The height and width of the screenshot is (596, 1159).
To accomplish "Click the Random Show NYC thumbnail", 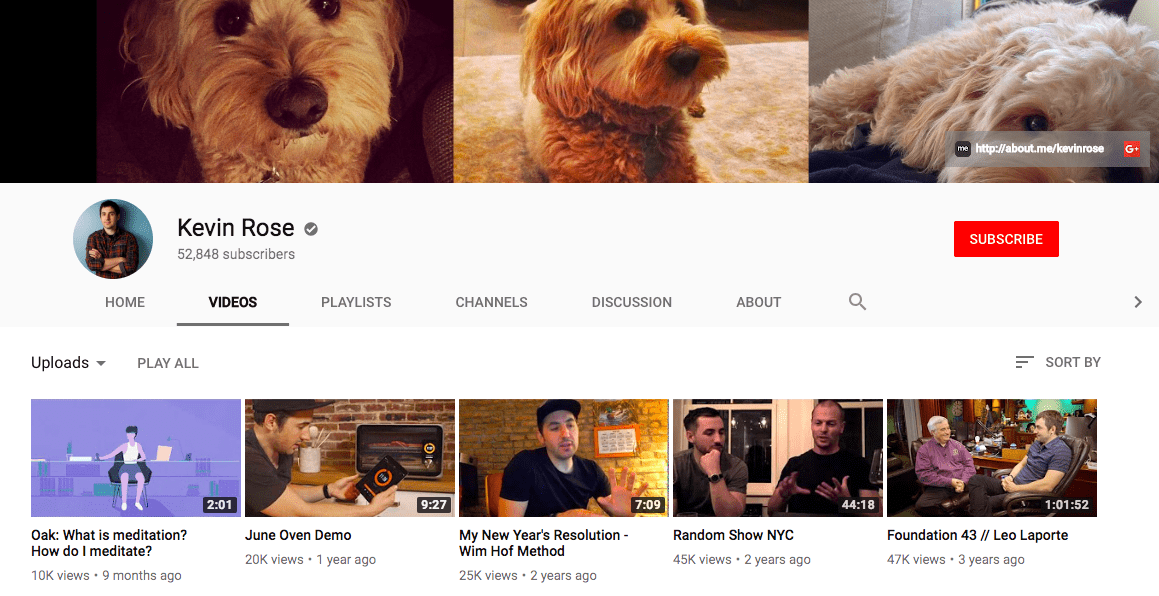I will (x=778, y=458).
